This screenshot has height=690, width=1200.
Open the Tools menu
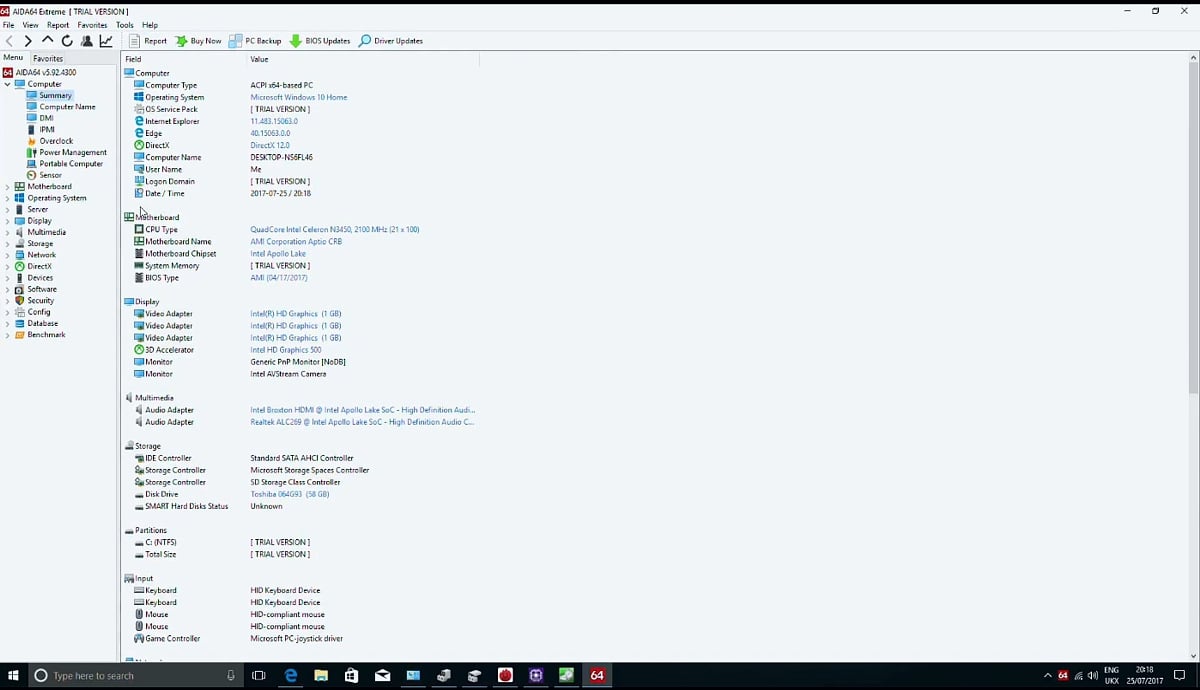pyautogui.click(x=124, y=25)
